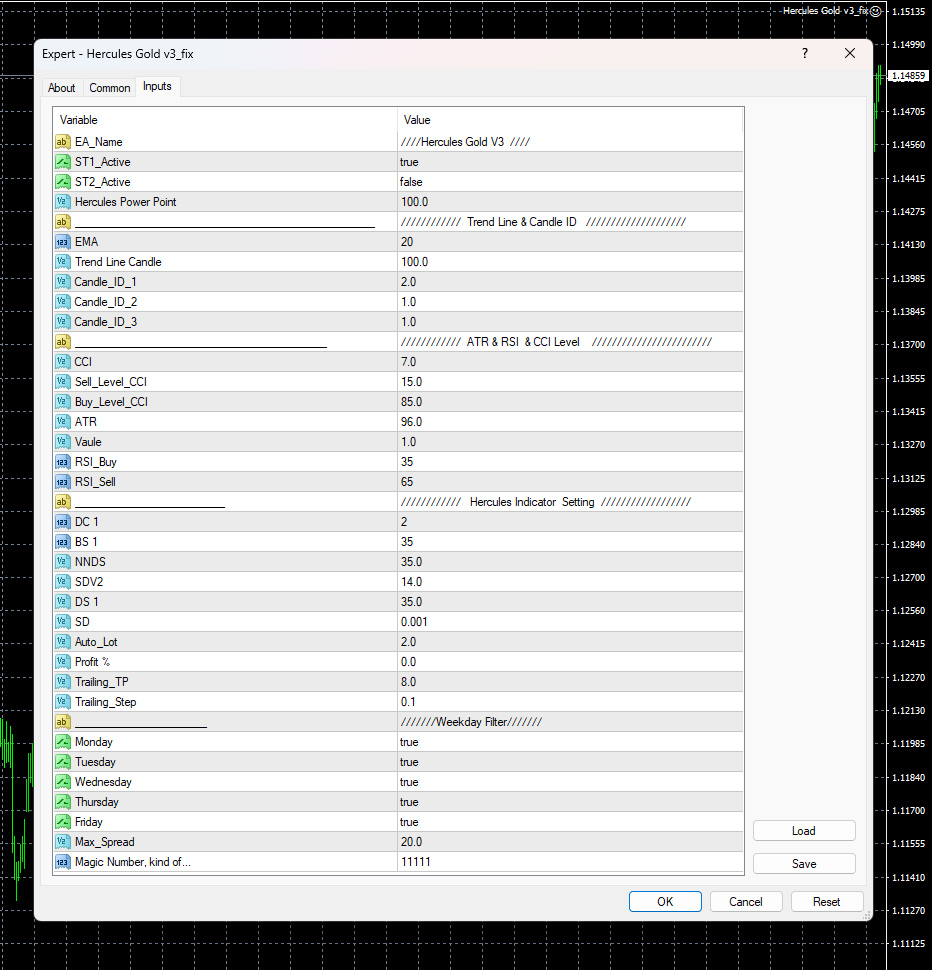Click the double icon beside Hercules Power Point

62,202
